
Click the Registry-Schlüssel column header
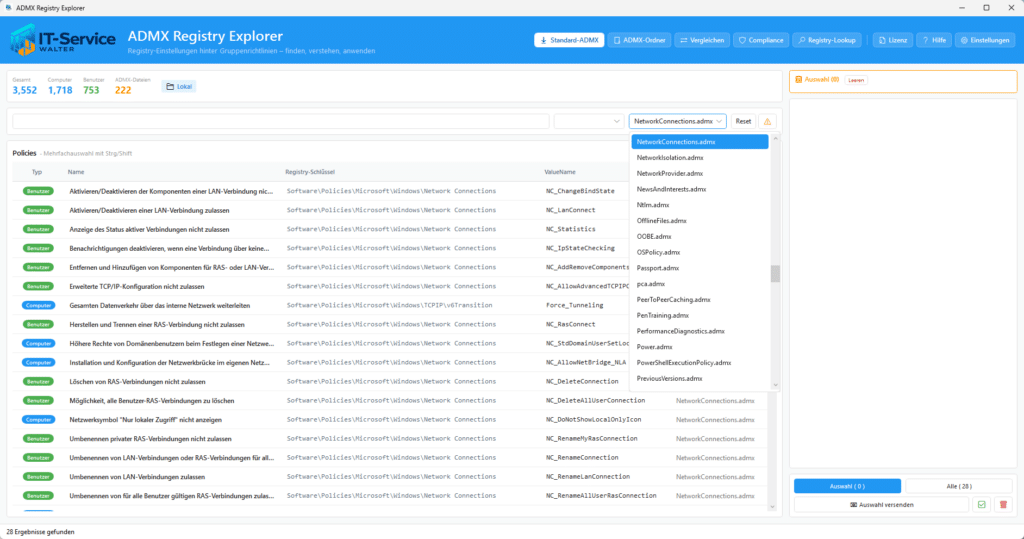310,172
